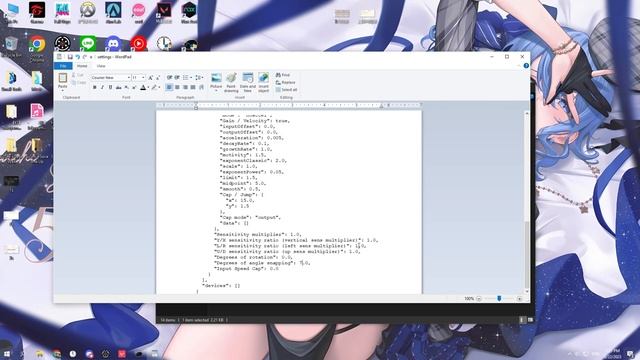Open the font family dropdown
640x360 pixels.
click(x=129, y=78)
